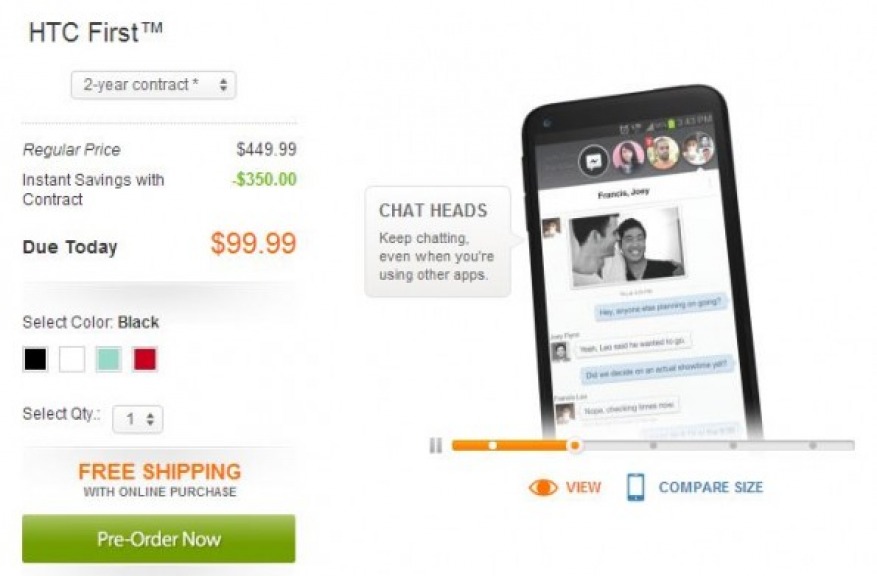This screenshot has width=877, height=576.
Task: Open the Select Qty dropdown
Action: (138, 419)
